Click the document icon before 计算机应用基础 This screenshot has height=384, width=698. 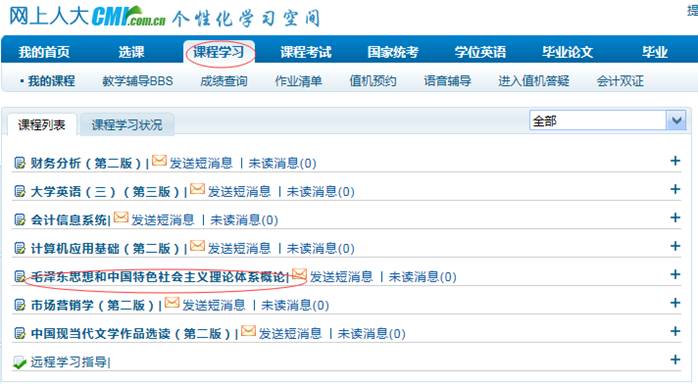click(x=20, y=248)
